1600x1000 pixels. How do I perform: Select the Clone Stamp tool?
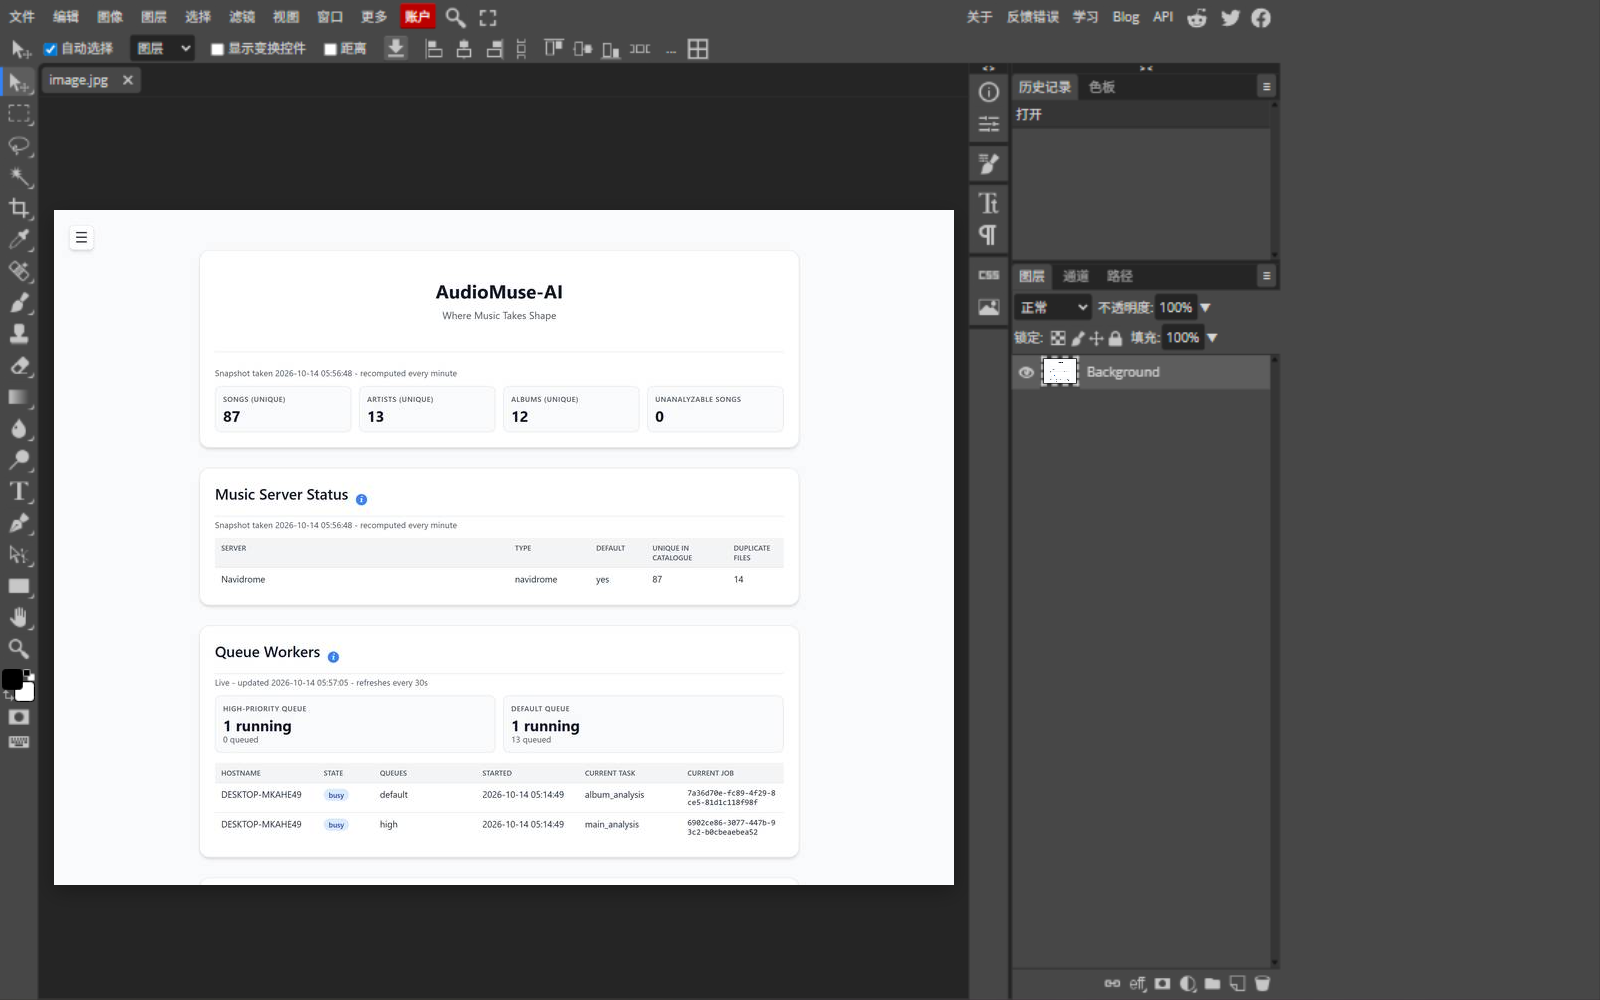(19, 334)
